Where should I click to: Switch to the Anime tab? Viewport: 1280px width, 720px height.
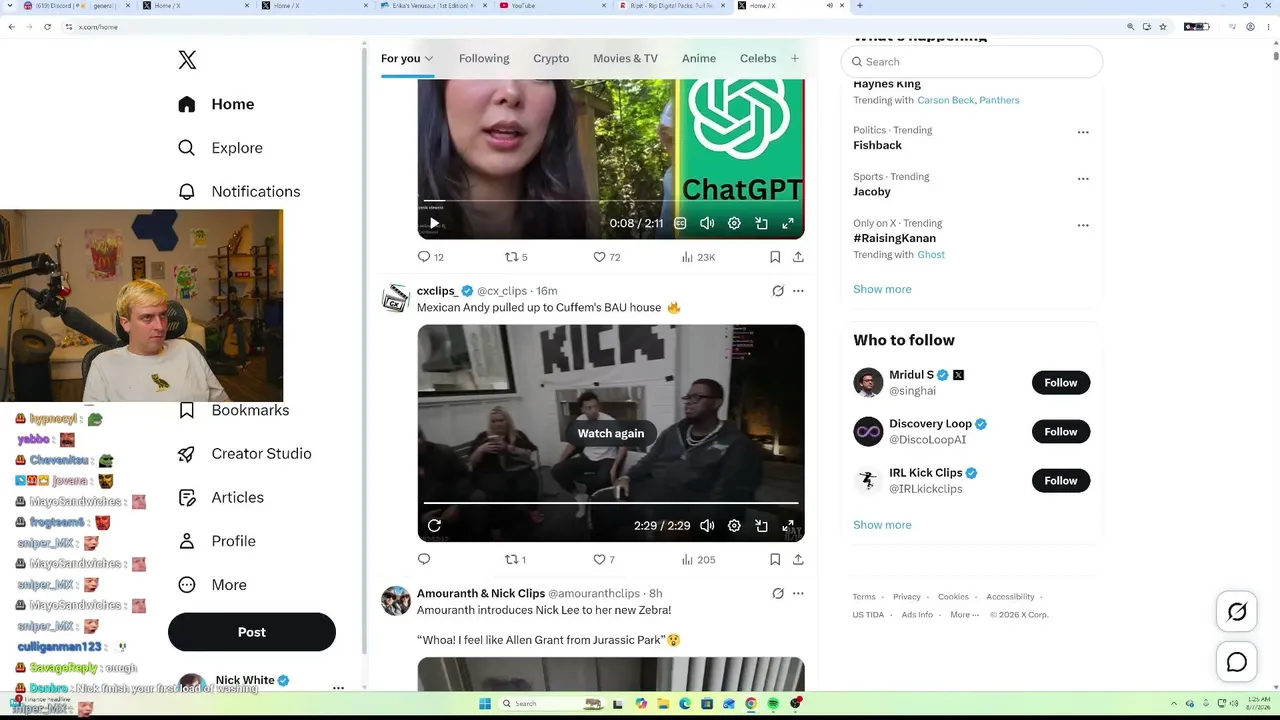click(x=699, y=58)
